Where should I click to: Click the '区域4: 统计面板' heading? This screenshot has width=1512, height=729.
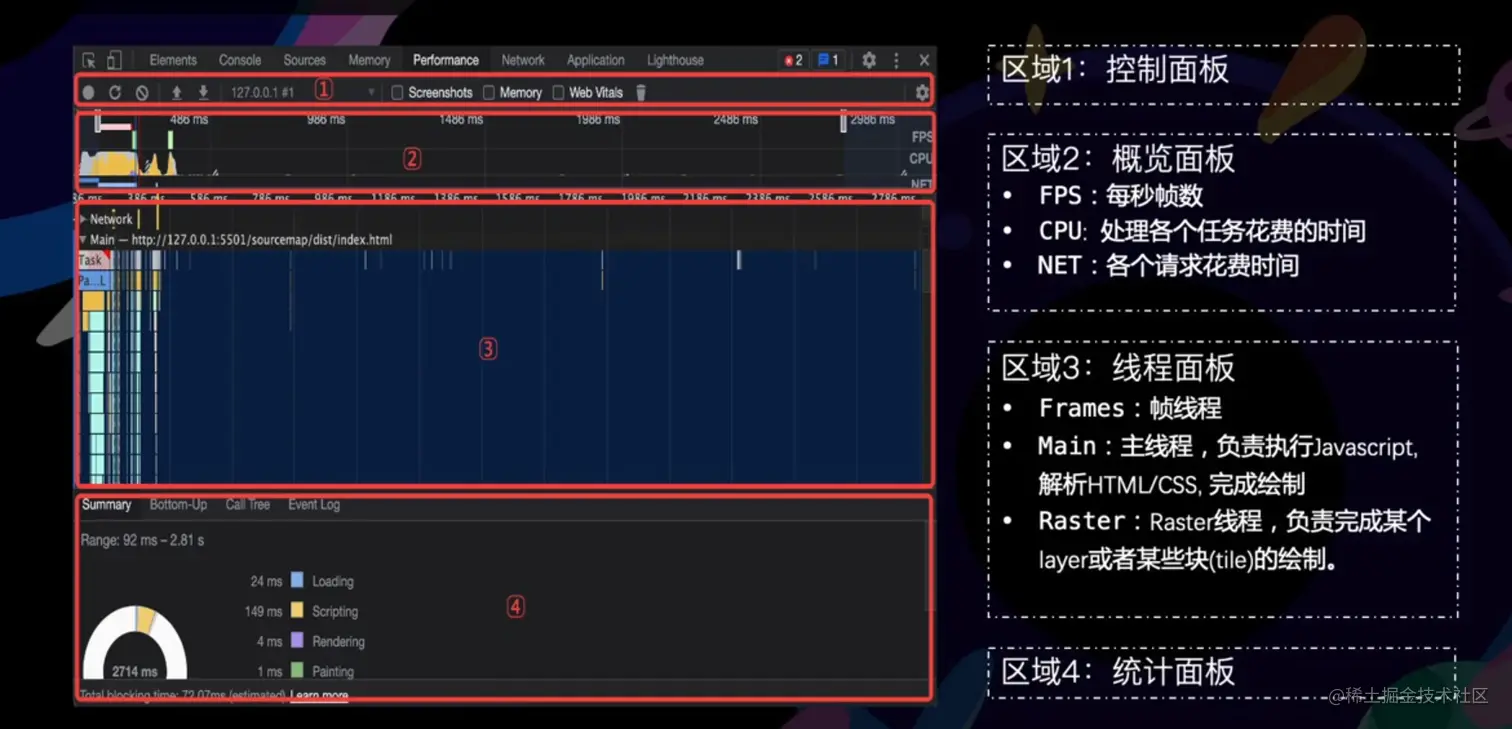point(1118,671)
